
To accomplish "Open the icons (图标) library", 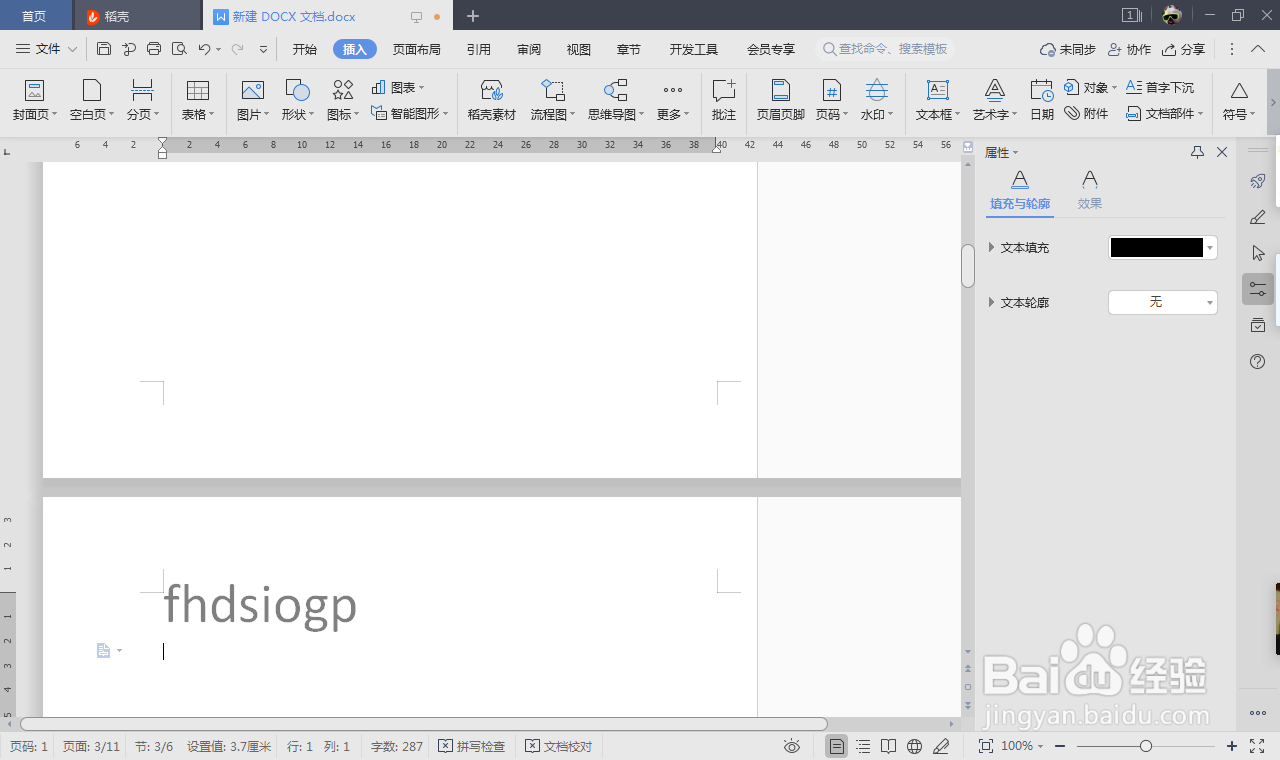I will pyautogui.click(x=343, y=101).
